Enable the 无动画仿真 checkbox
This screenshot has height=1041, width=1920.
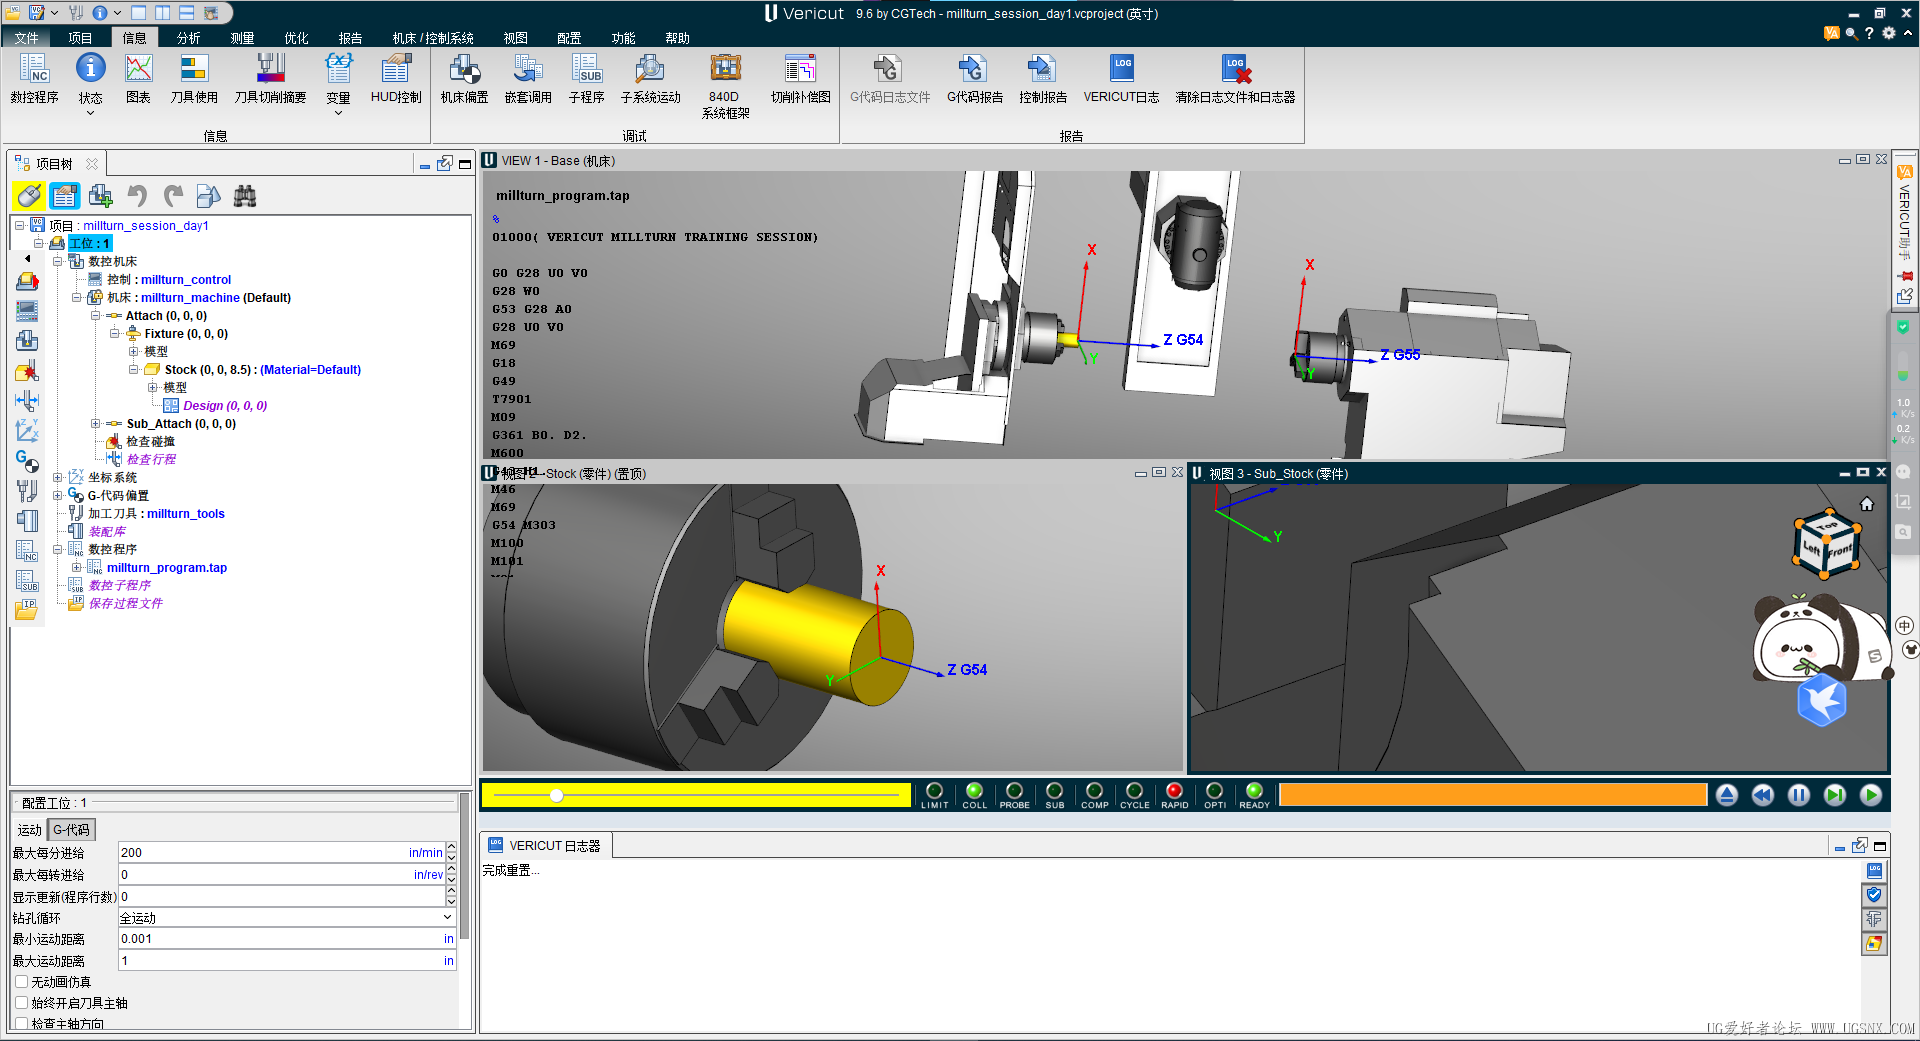pos(22,982)
